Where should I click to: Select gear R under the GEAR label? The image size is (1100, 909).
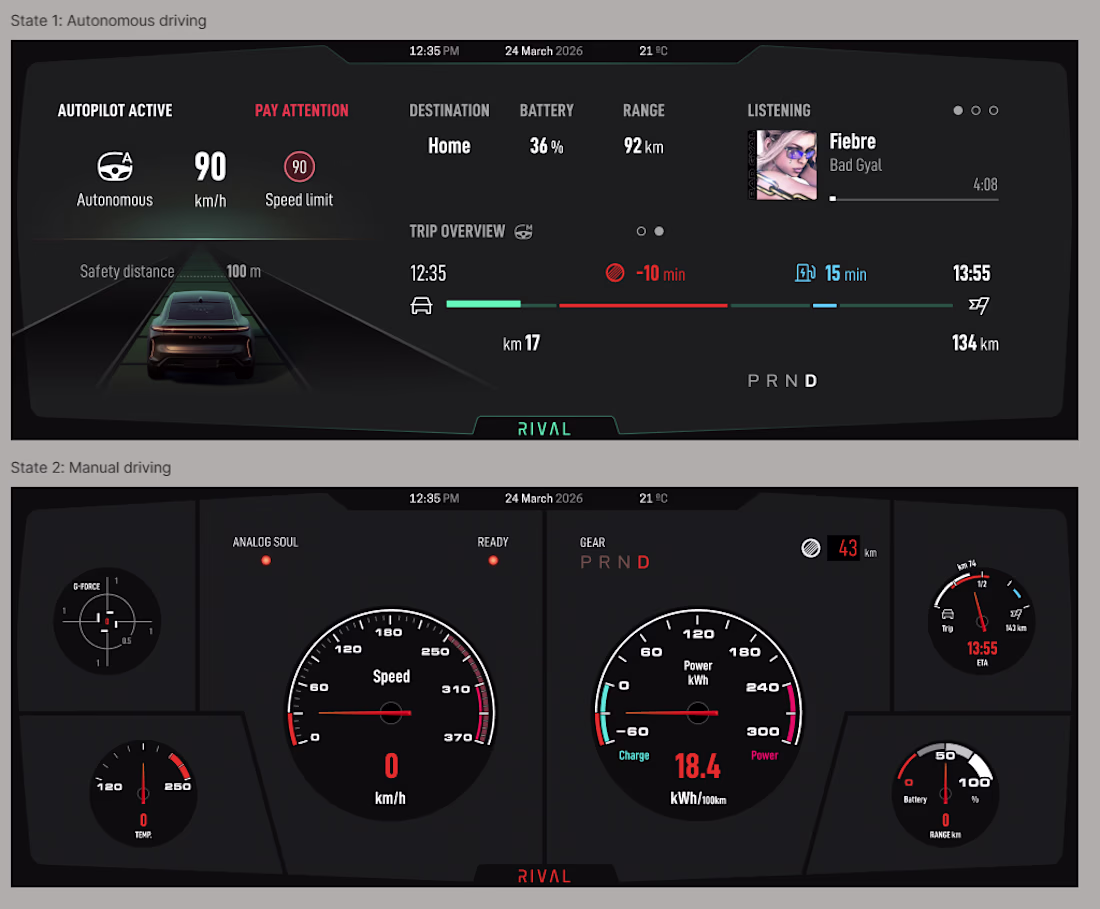click(605, 562)
